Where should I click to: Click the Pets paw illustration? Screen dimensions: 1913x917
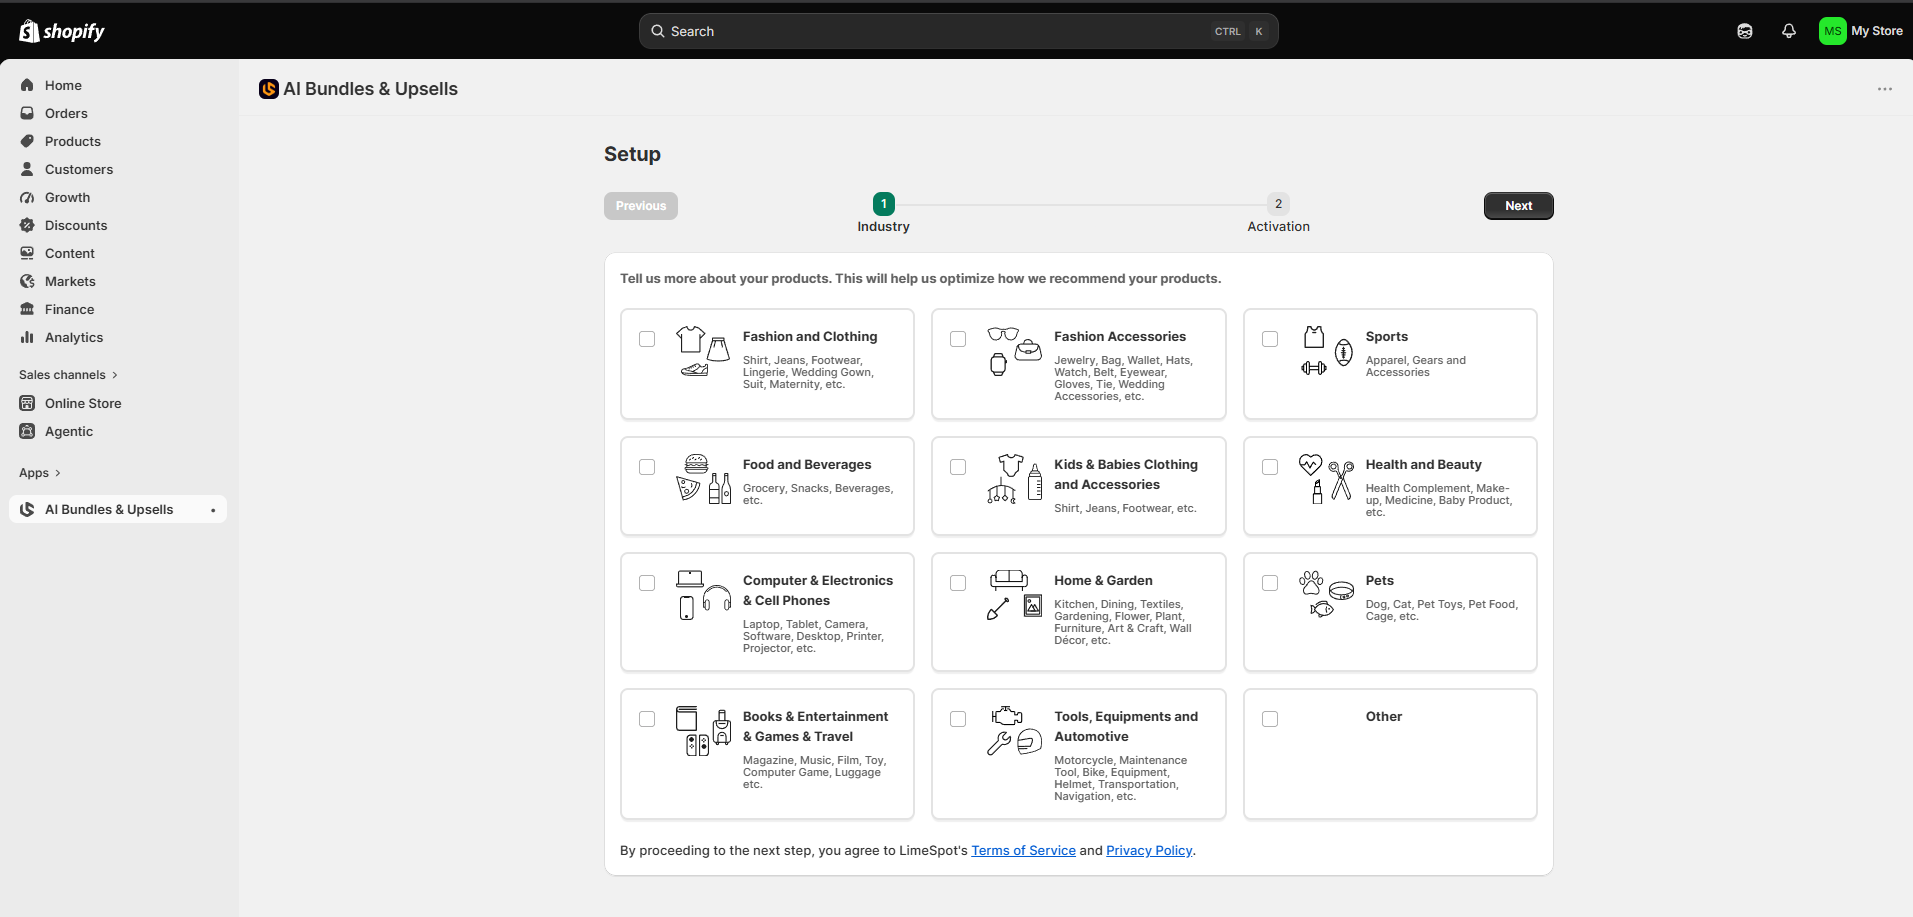1327,594
